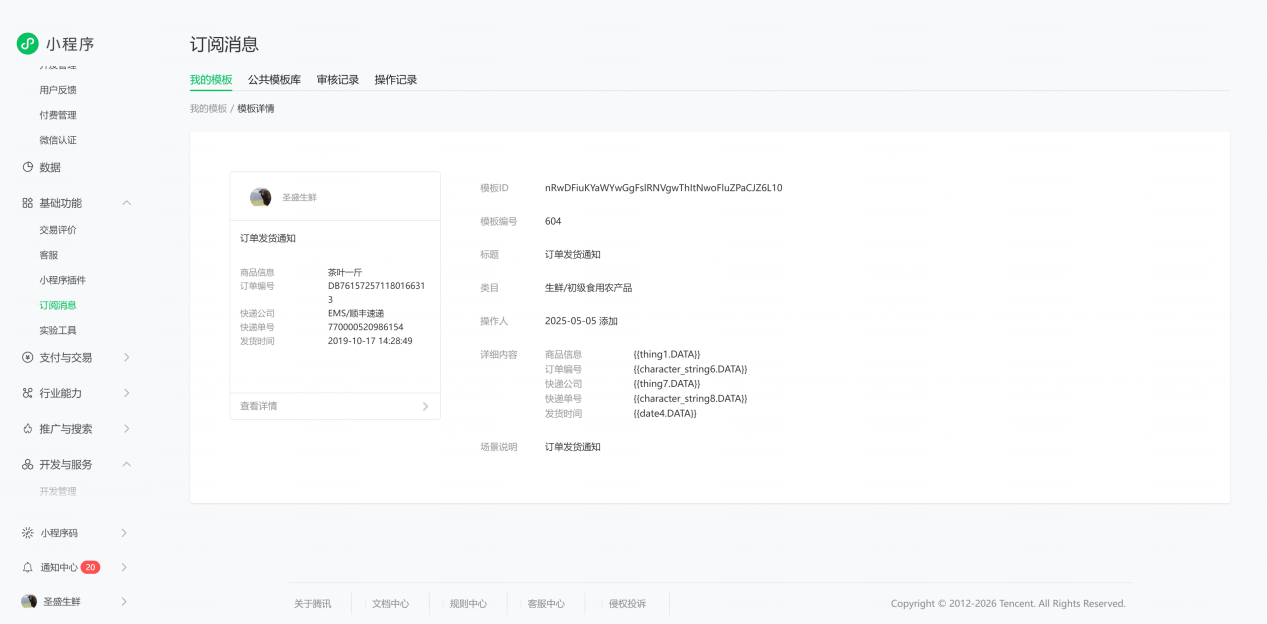Click the 小程序码 icon in sidebar
The image size is (1267, 624).
click(28, 533)
